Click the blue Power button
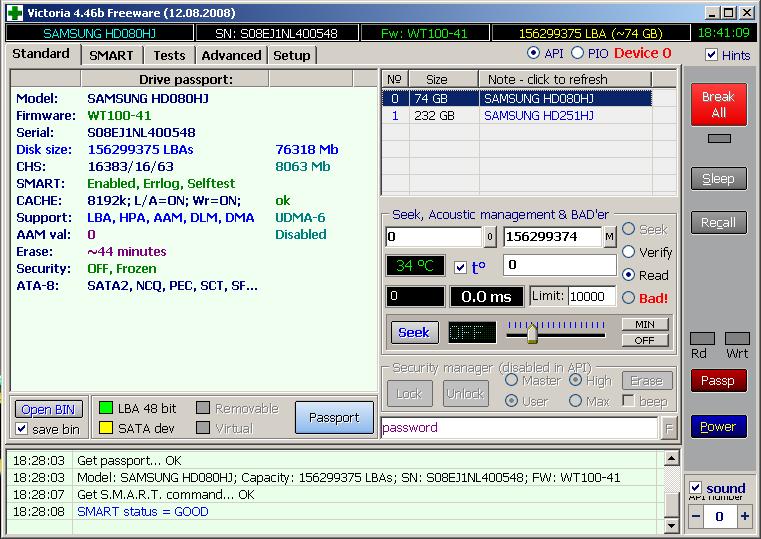This screenshot has width=761, height=539. [x=717, y=427]
